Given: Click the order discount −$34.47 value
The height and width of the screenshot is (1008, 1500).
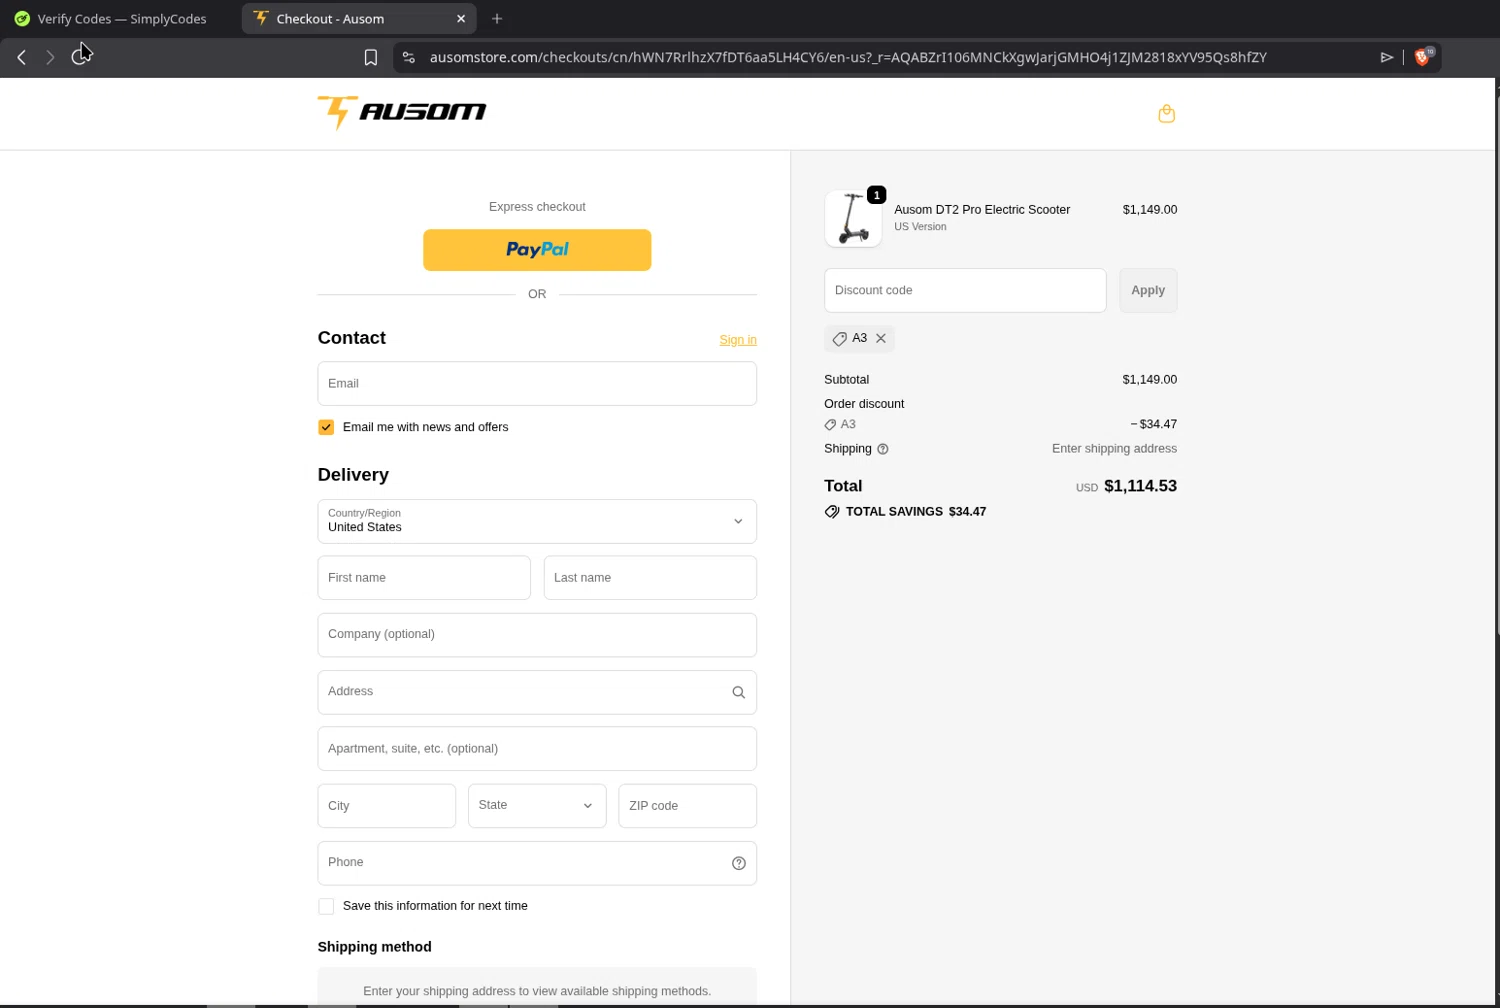Looking at the screenshot, I should pyautogui.click(x=1153, y=425).
